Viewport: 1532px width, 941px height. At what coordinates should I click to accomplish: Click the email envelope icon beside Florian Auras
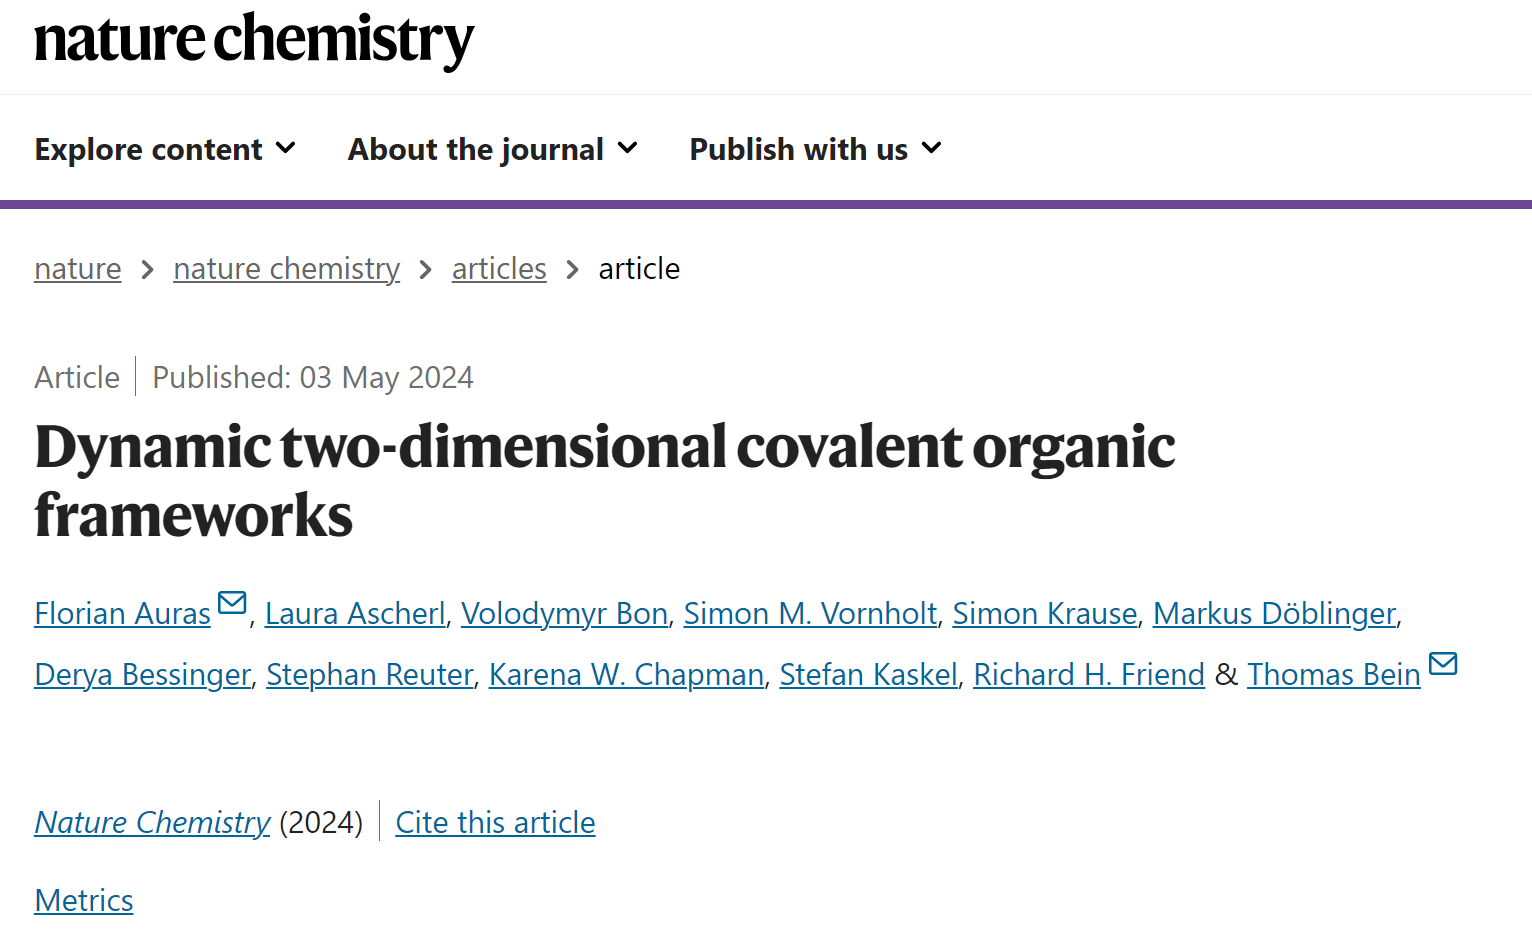coord(232,602)
